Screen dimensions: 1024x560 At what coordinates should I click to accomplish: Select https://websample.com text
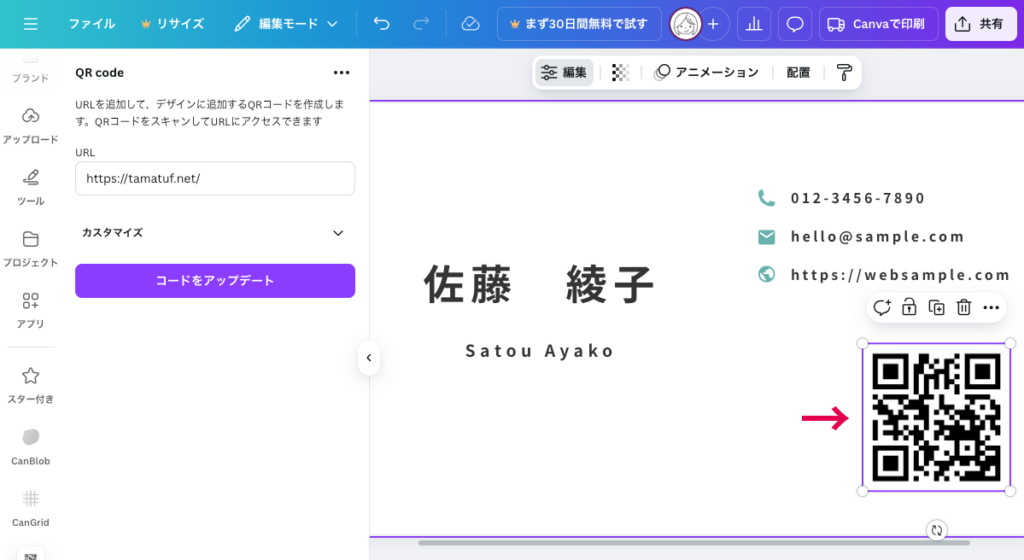tap(900, 275)
